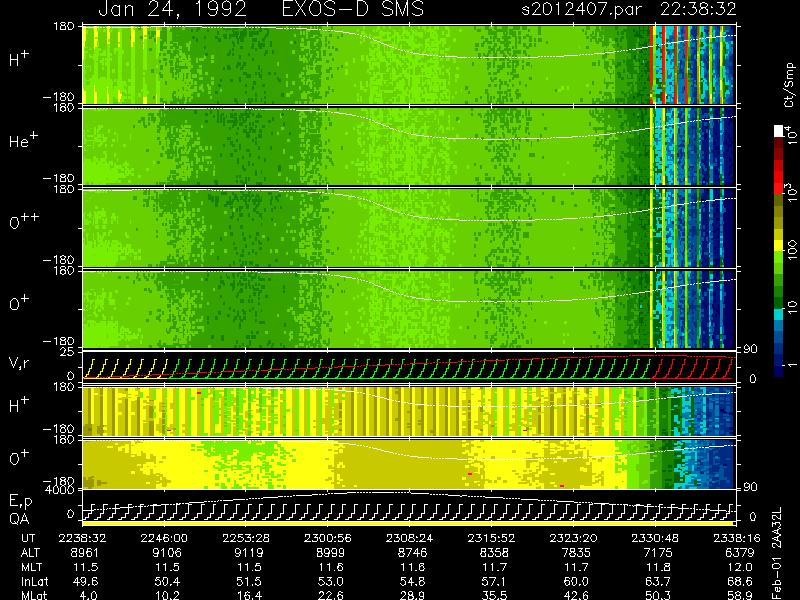Click the 'ALT' row header
The image size is (800, 600).
tap(31, 553)
